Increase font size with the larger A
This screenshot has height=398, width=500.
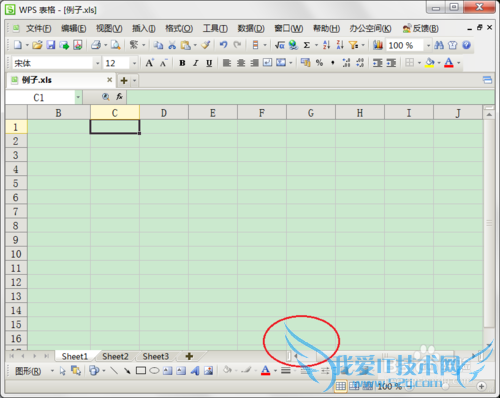point(149,63)
